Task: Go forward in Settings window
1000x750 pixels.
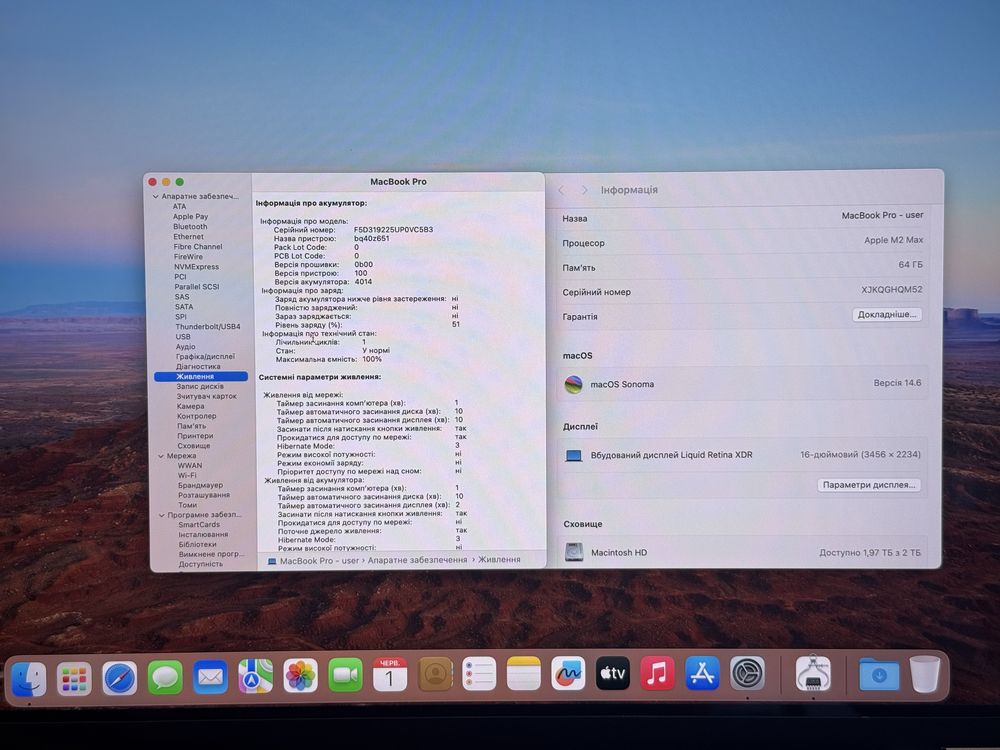Action: 584,190
